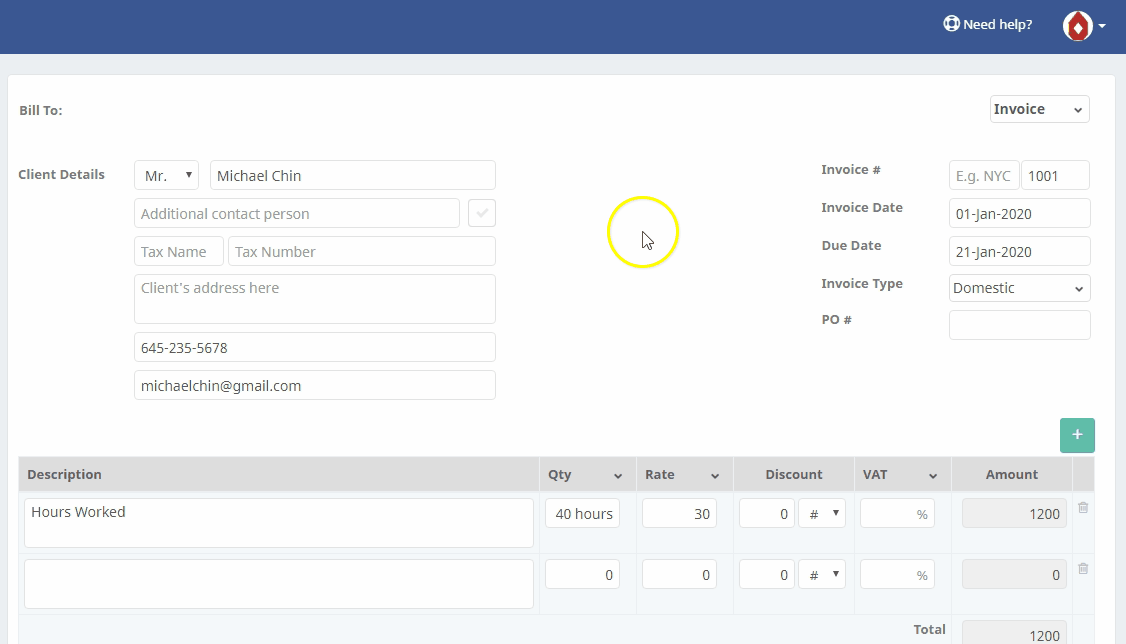Open the Mr. title dropdown
Viewport: 1126px width, 644px height.
click(167, 175)
